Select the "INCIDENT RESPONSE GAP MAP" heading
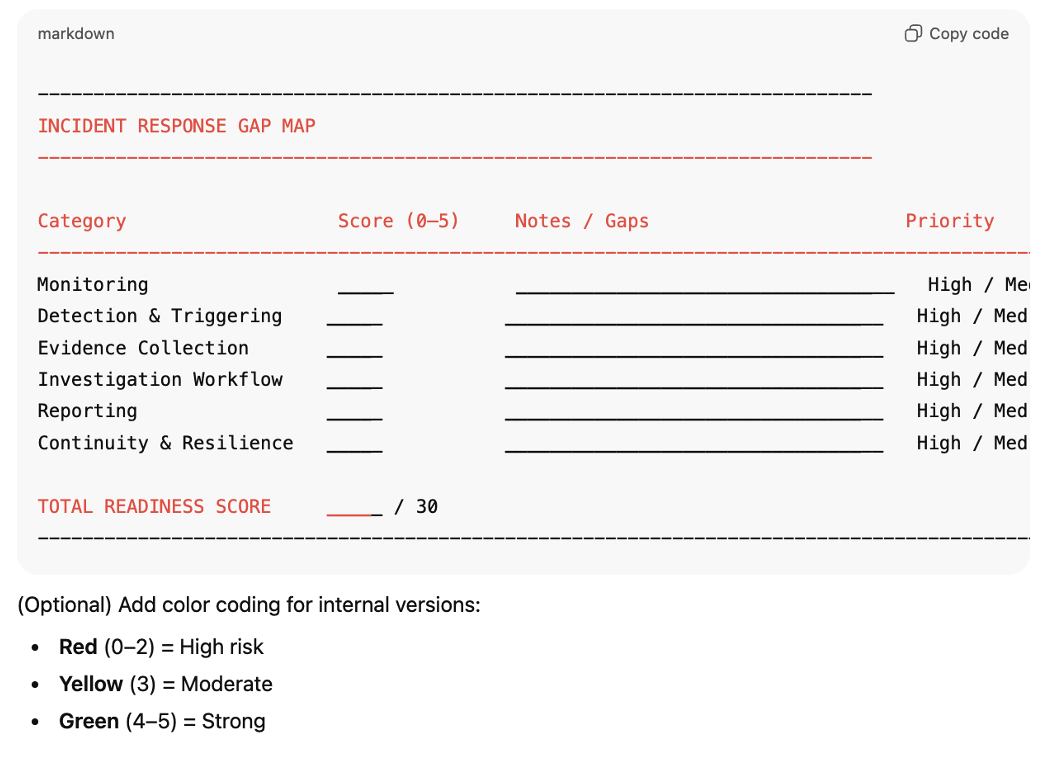Image resolution: width=1062 pixels, height=758 pixels. pos(176,126)
